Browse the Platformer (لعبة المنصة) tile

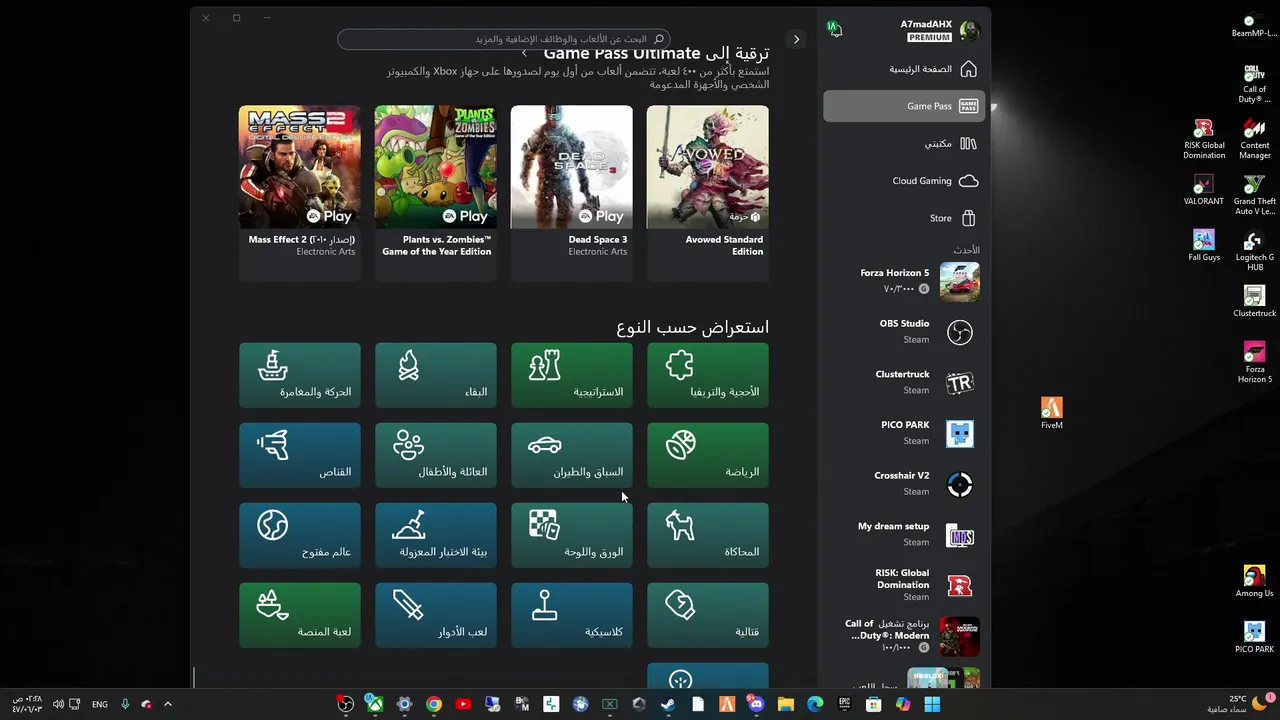click(300, 615)
